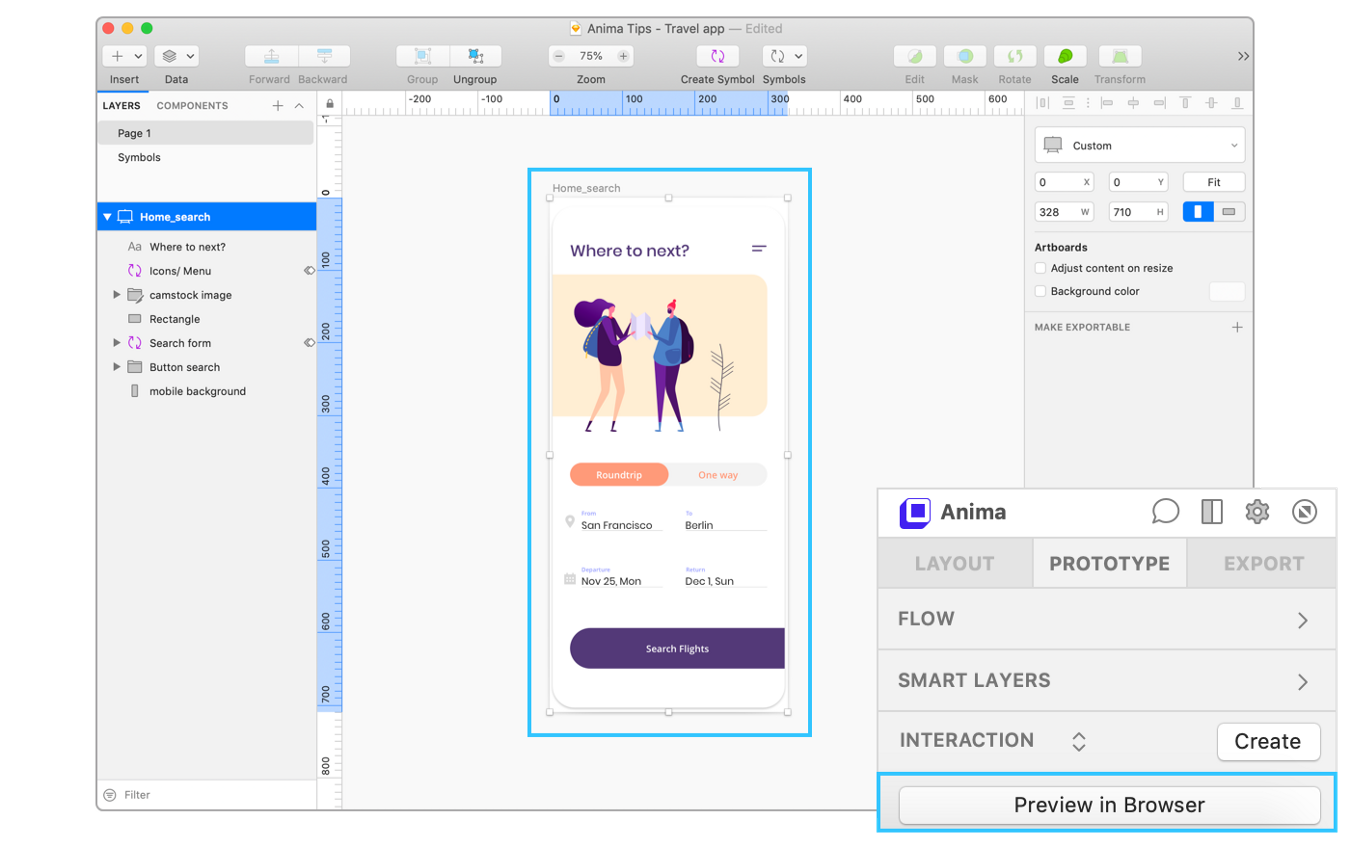The height and width of the screenshot is (845, 1350).
Task: Click zoom in plus button
Action: coord(623,57)
